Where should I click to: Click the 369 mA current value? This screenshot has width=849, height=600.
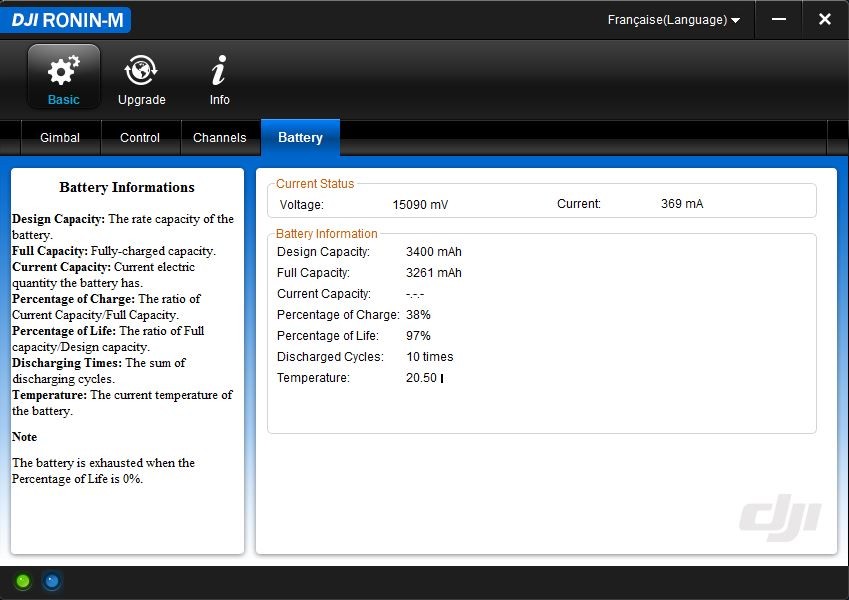(682, 204)
